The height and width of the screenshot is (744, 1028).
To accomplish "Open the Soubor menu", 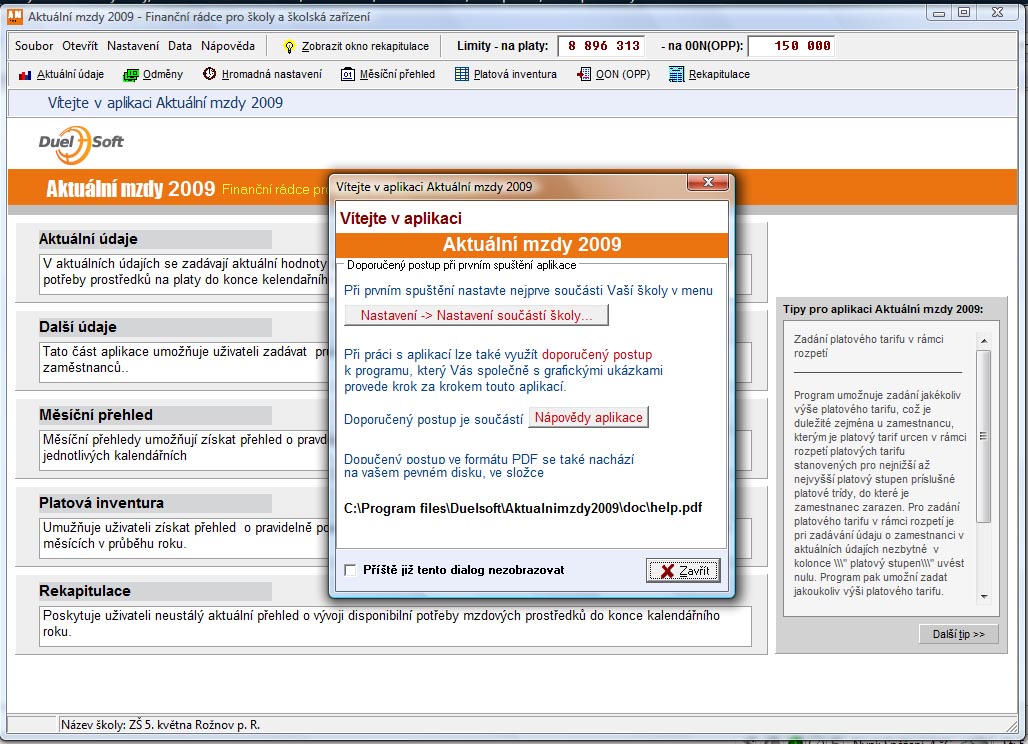I will pyautogui.click(x=34, y=46).
